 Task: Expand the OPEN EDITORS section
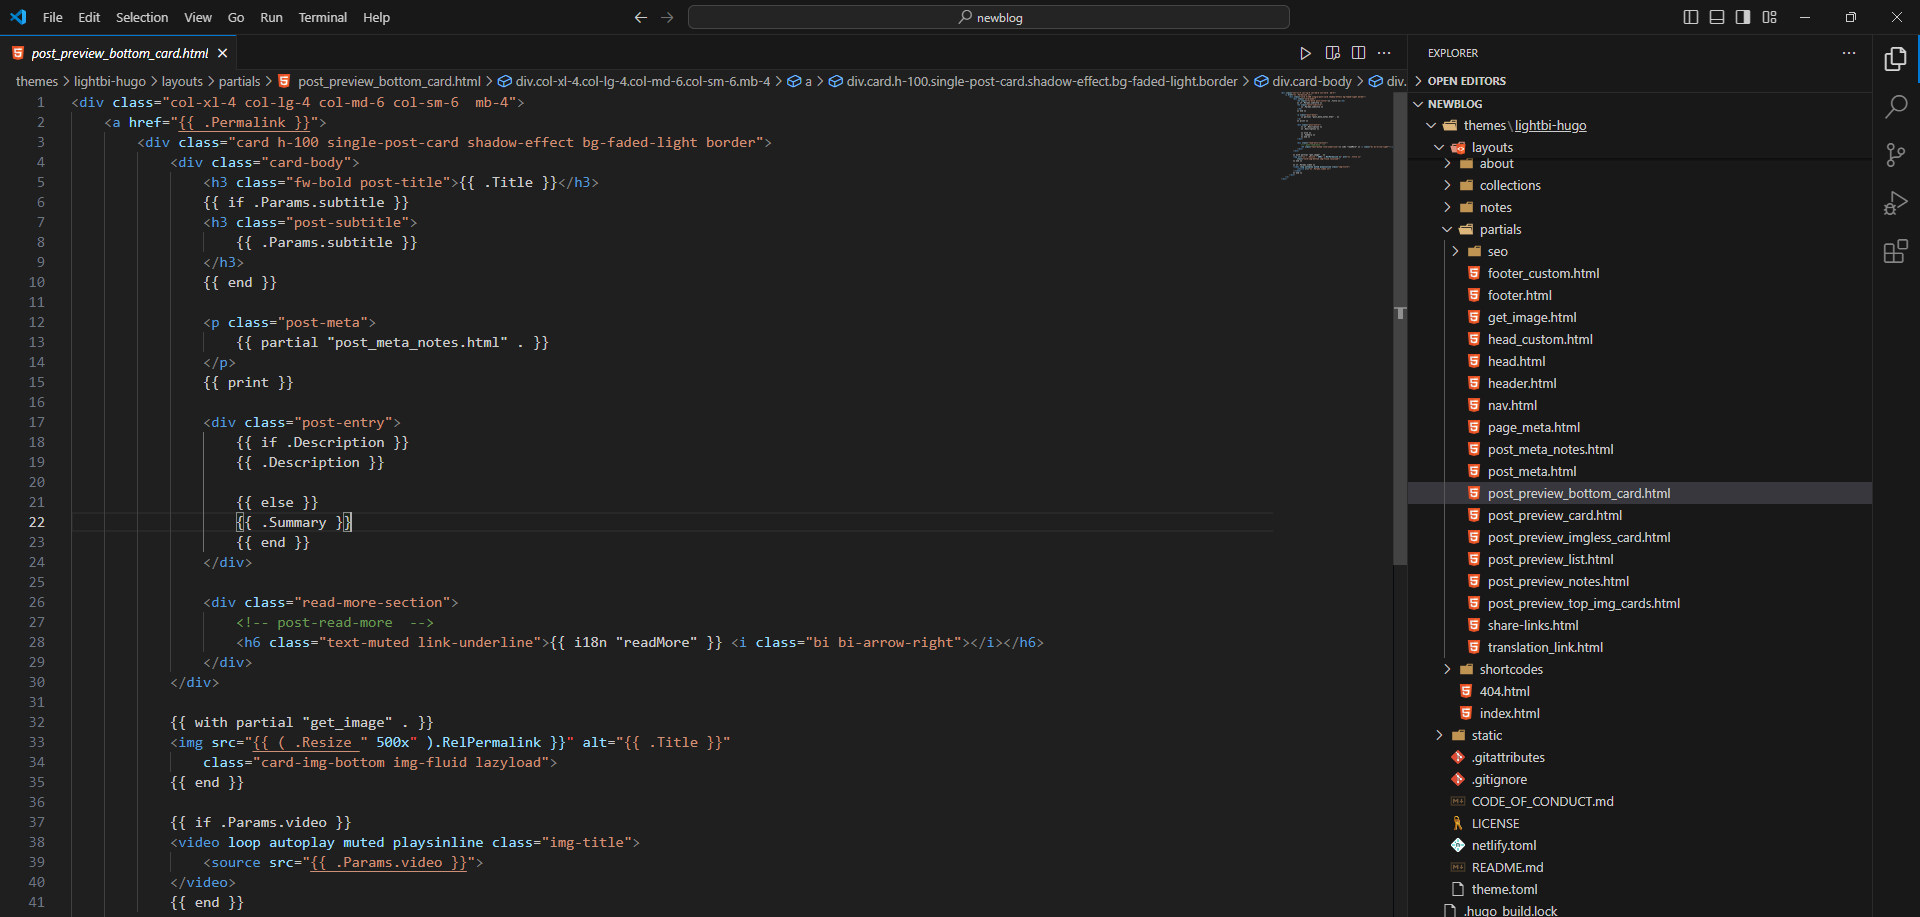click(1466, 81)
